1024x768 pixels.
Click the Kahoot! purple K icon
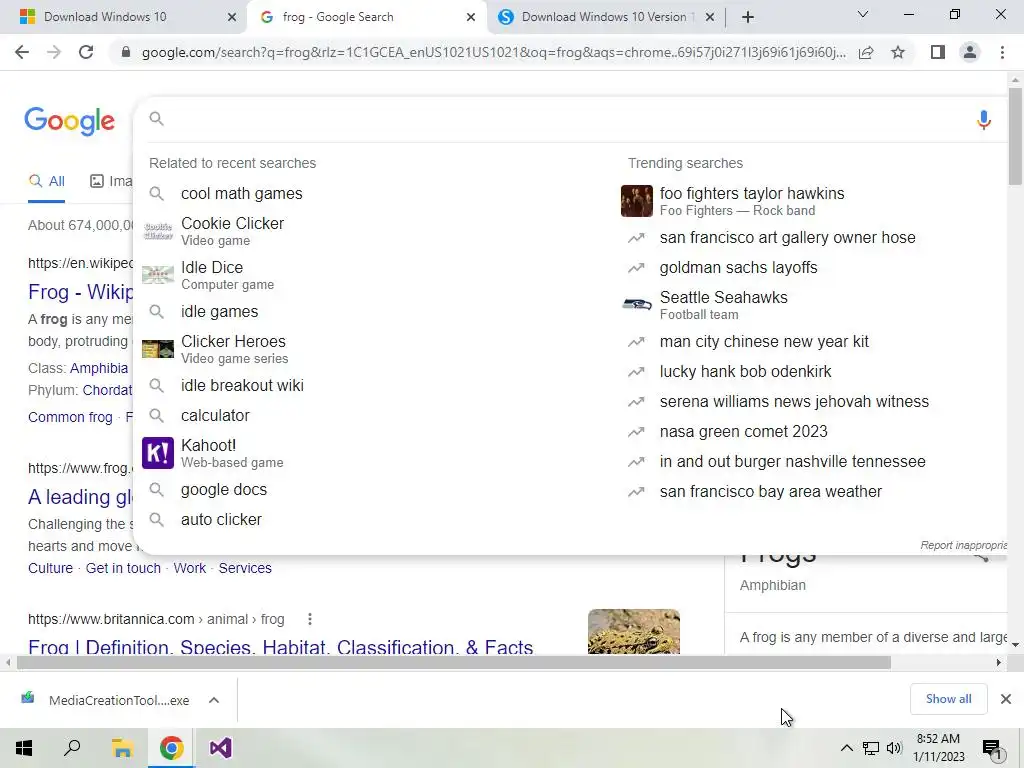(x=158, y=453)
